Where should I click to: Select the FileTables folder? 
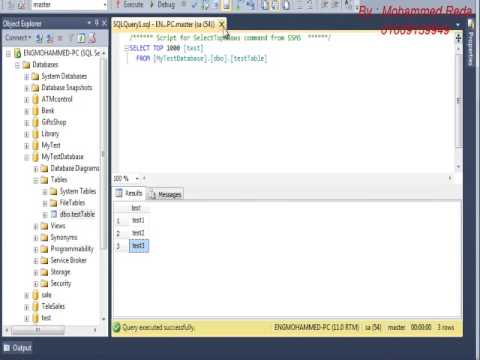click(72, 203)
